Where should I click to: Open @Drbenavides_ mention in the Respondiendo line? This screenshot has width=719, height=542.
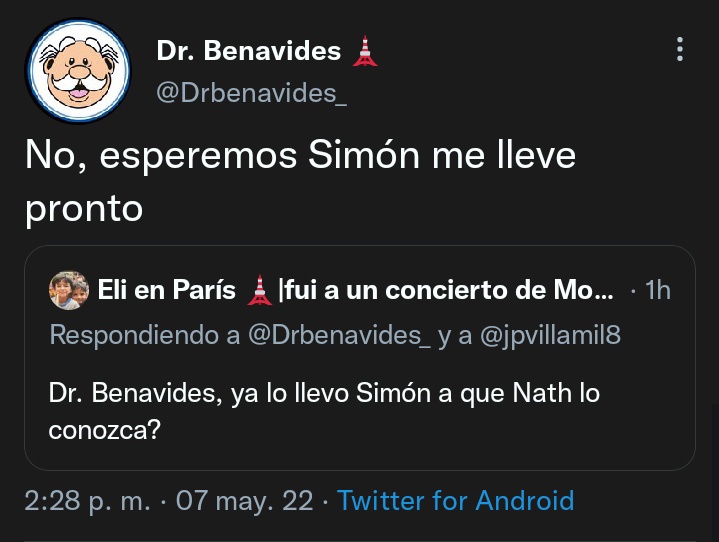click(x=339, y=335)
